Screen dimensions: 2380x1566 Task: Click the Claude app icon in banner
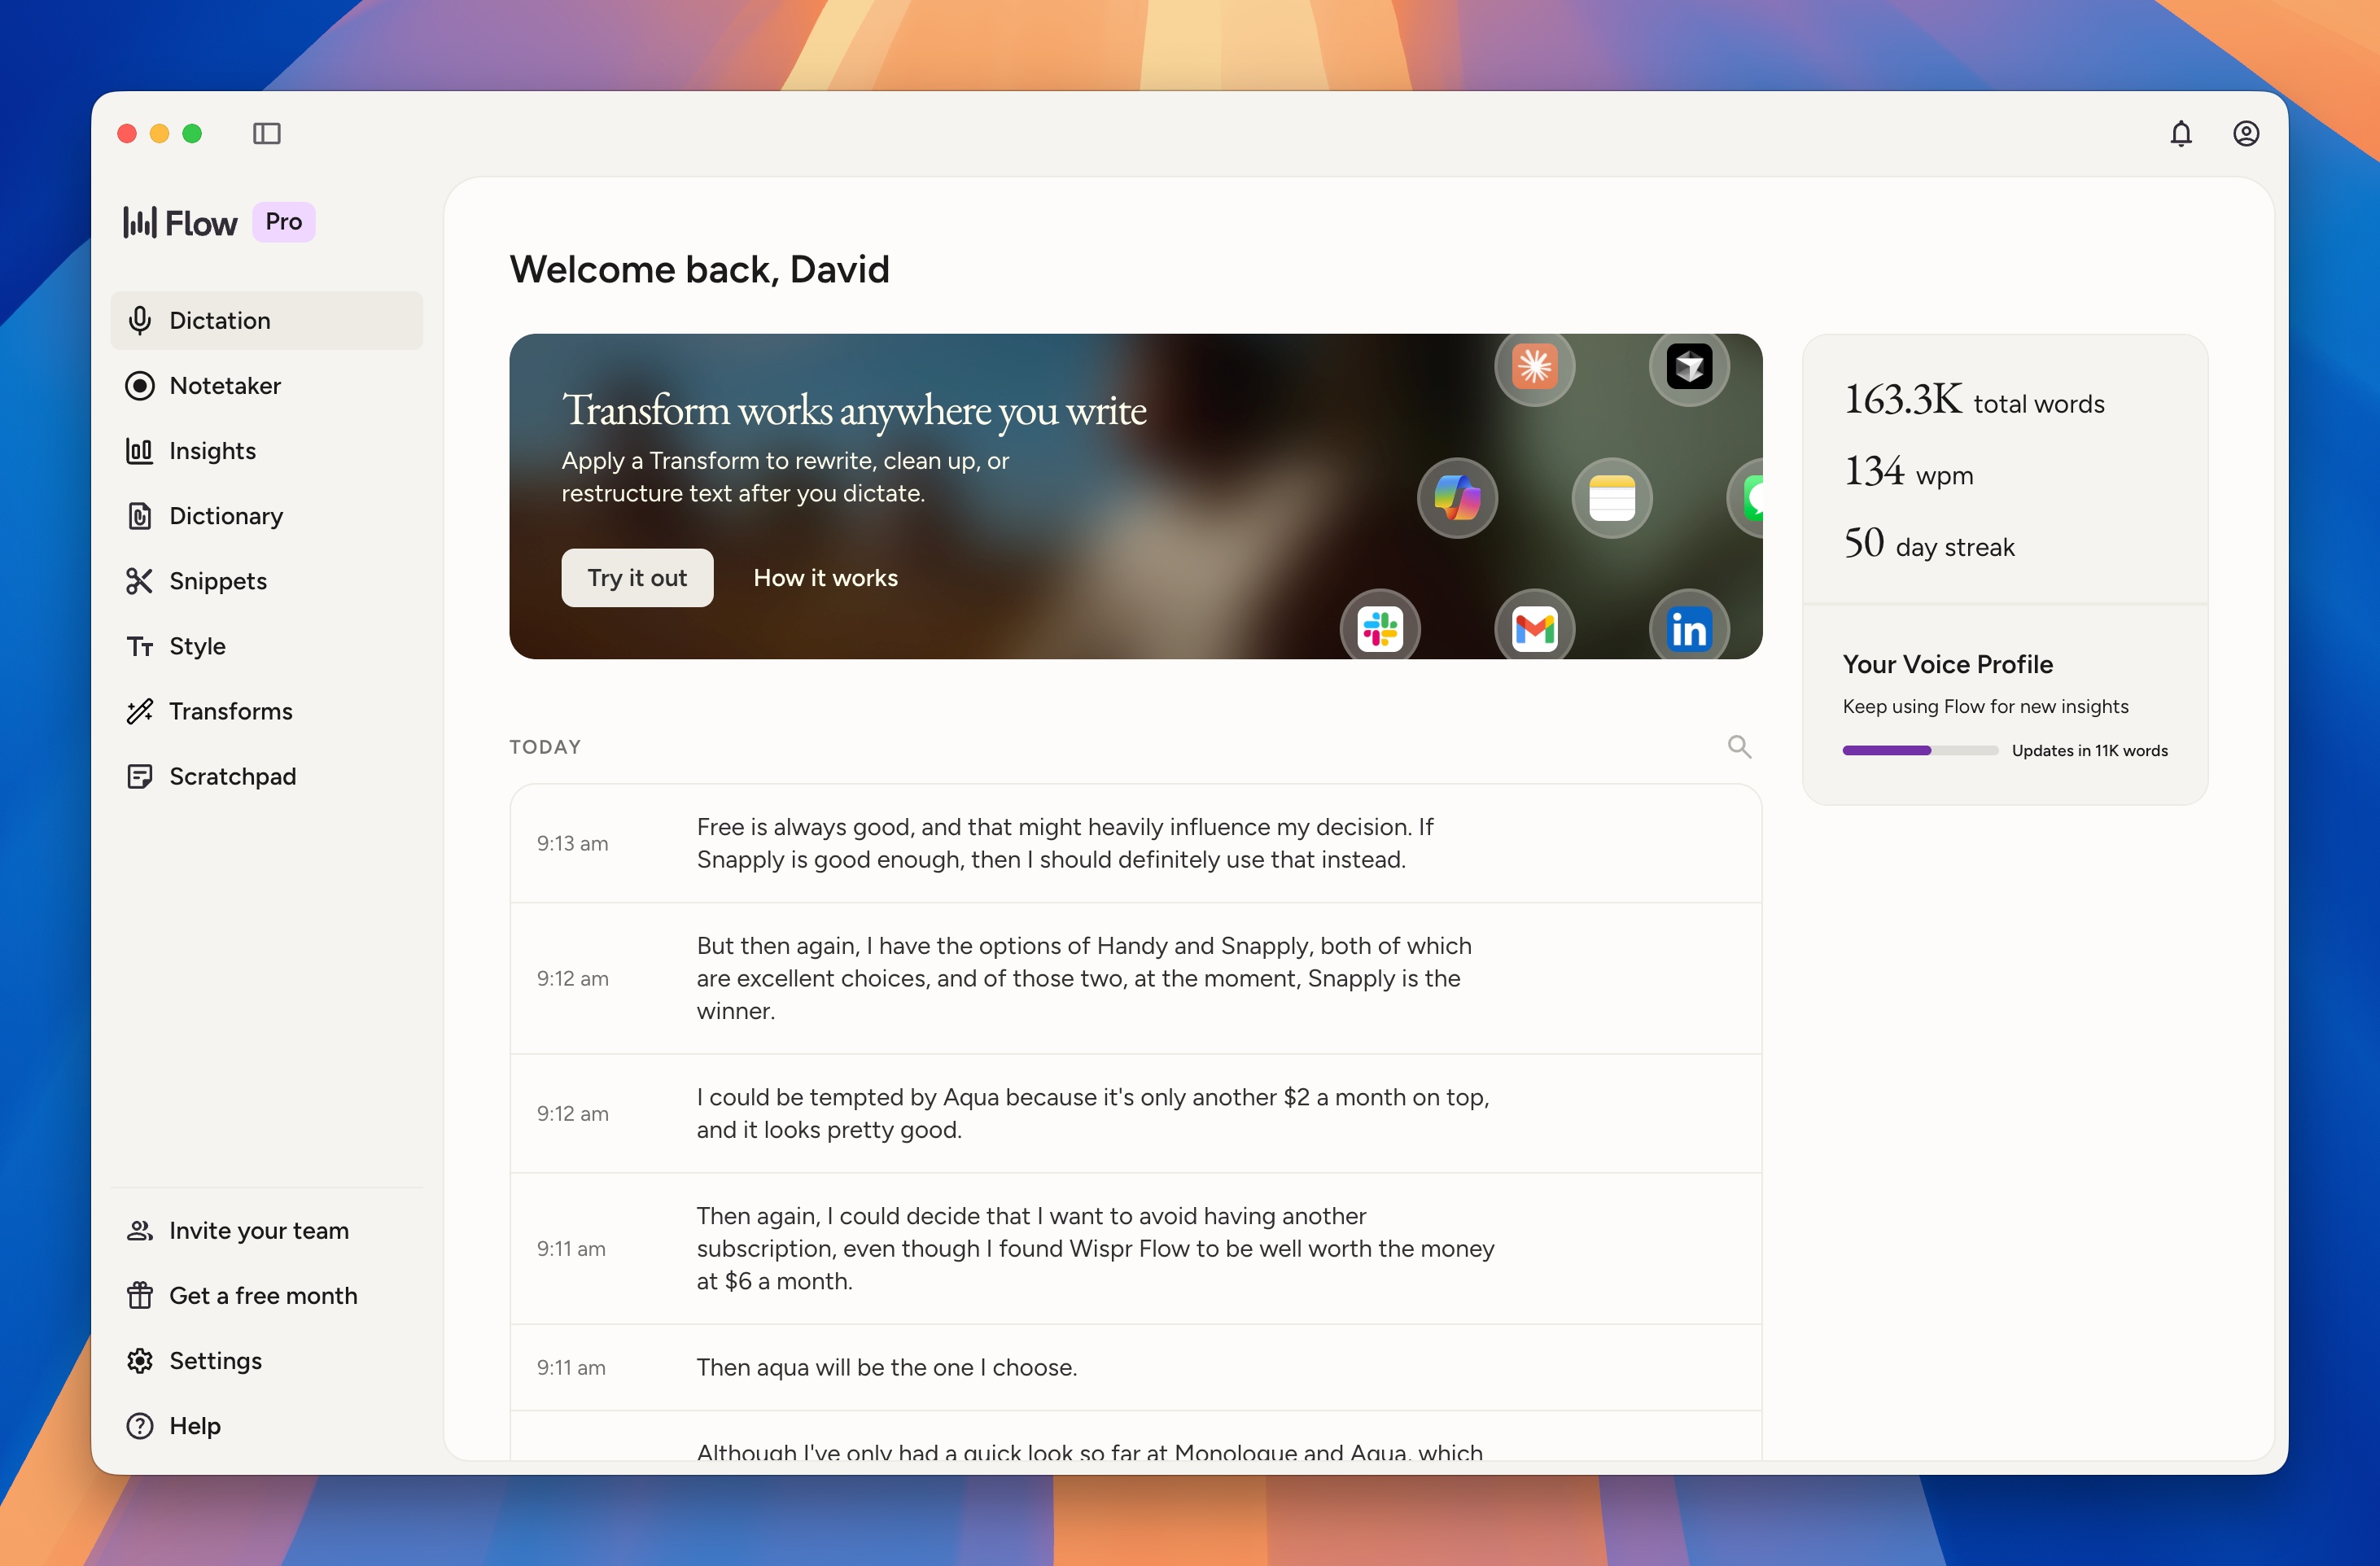pyautogui.click(x=1534, y=366)
